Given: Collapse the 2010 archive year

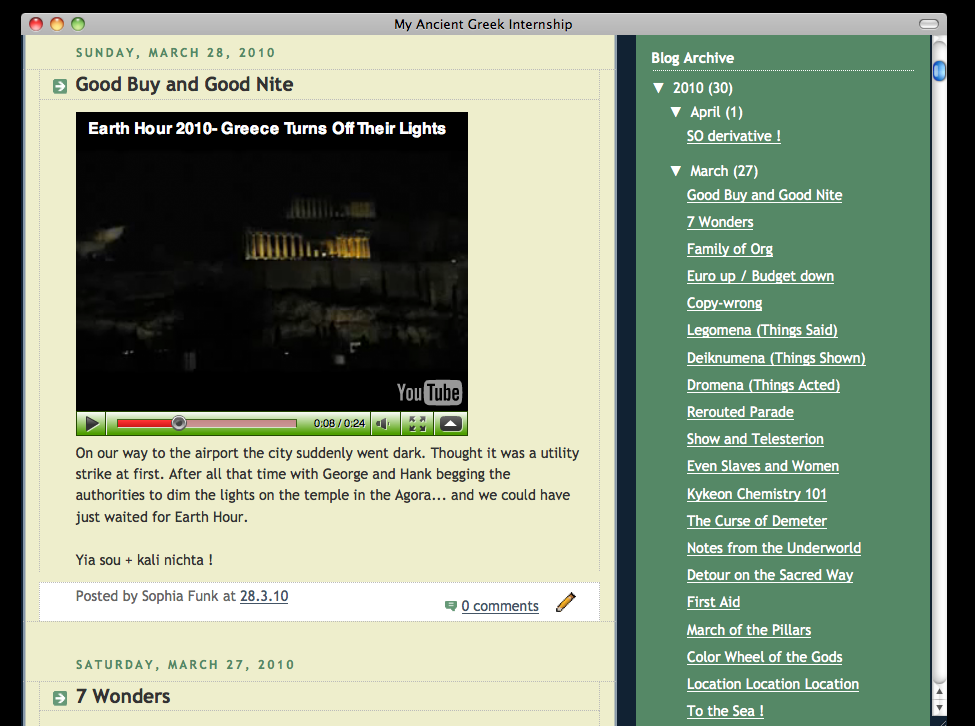Looking at the screenshot, I should click(658, 88).
